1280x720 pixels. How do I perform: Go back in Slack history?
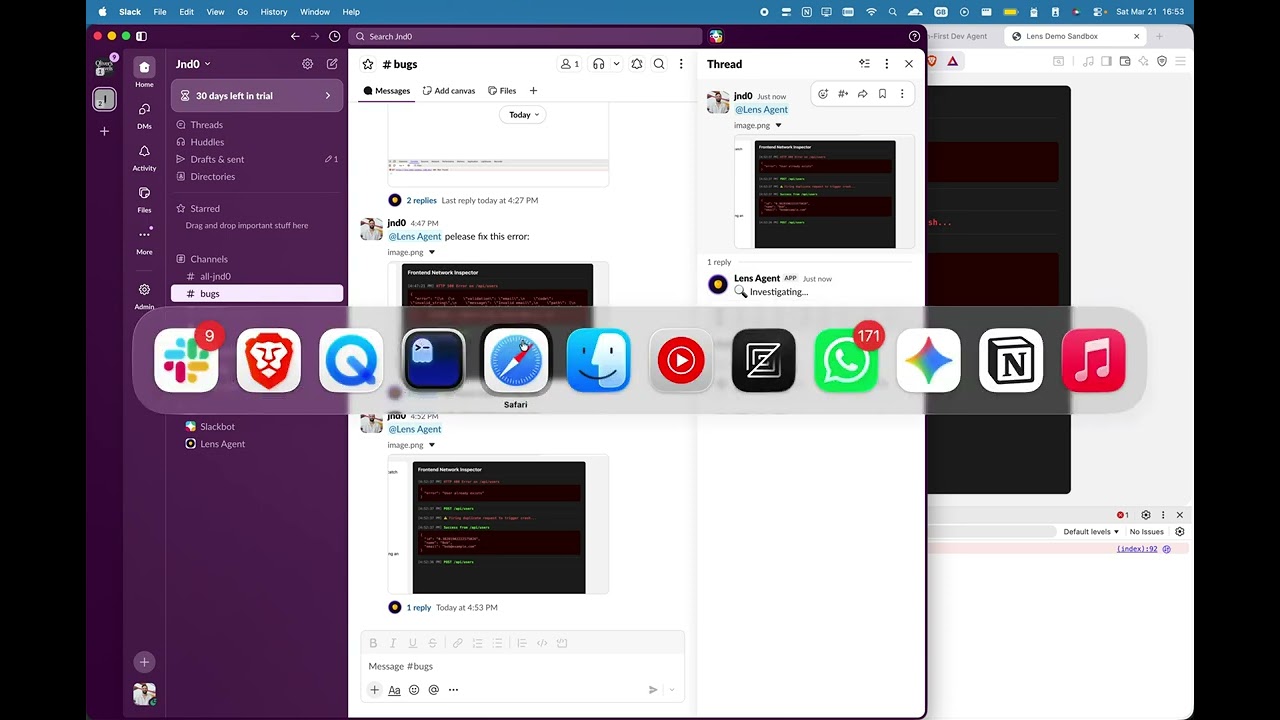pyautogui.click(x=295, y=37)
